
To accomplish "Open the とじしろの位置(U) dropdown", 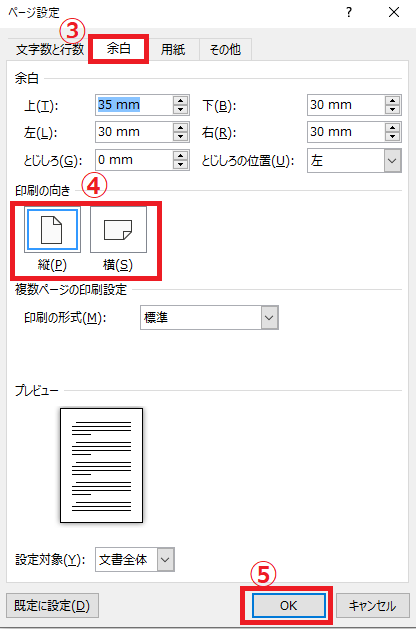I will tap(354, 160).
